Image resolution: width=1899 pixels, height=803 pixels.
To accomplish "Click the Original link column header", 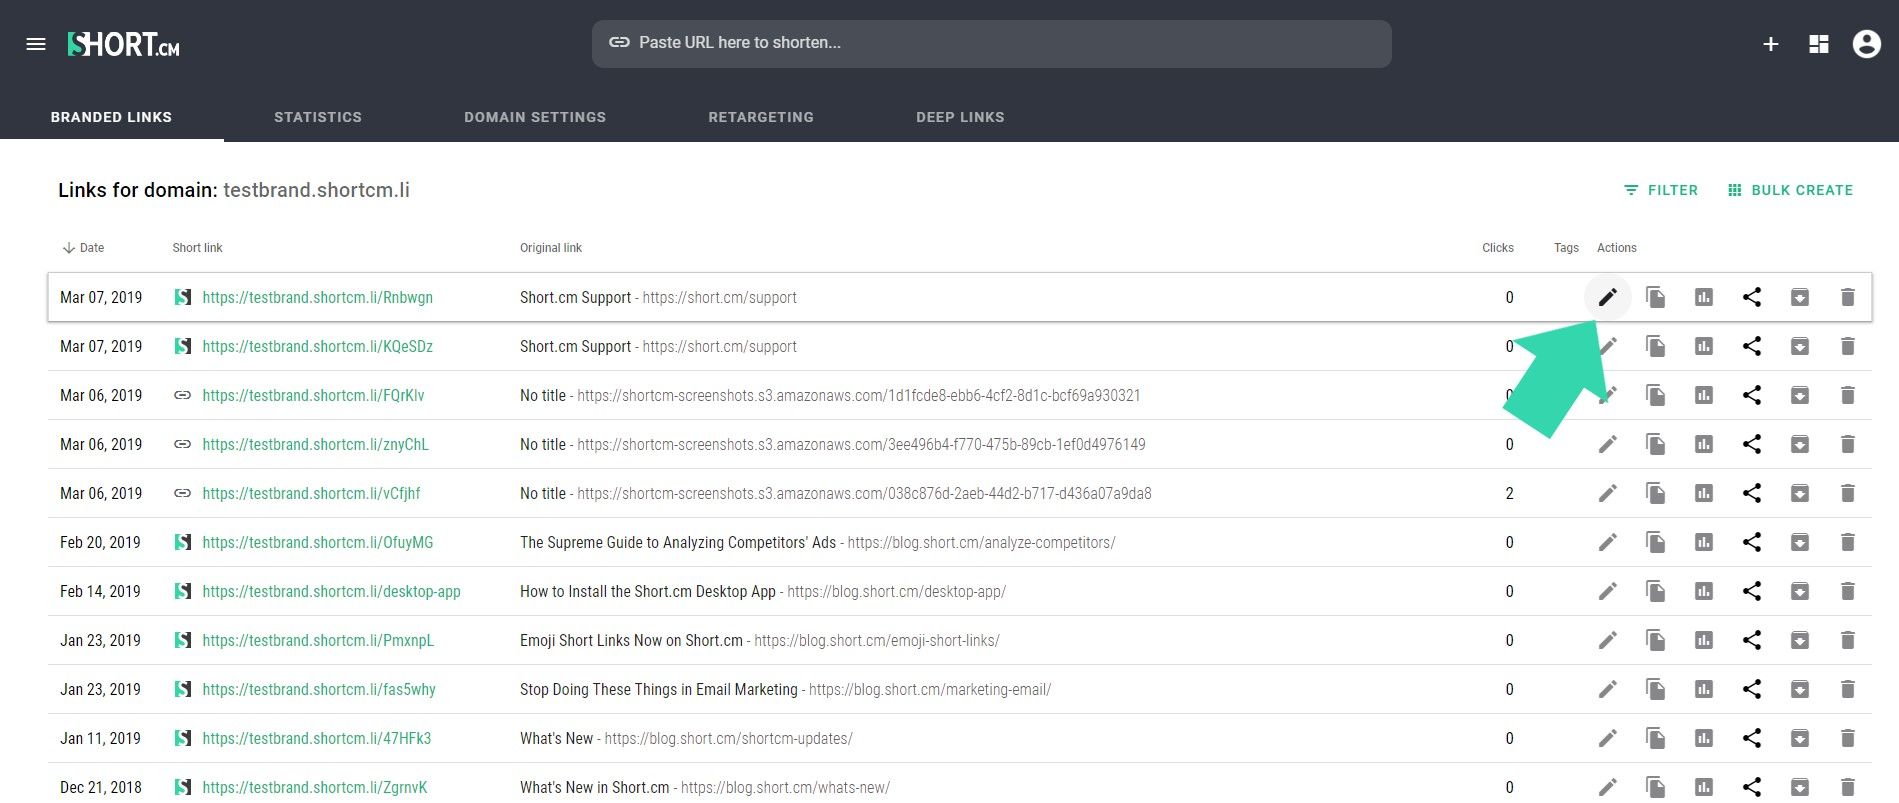I will coord(550,248).
